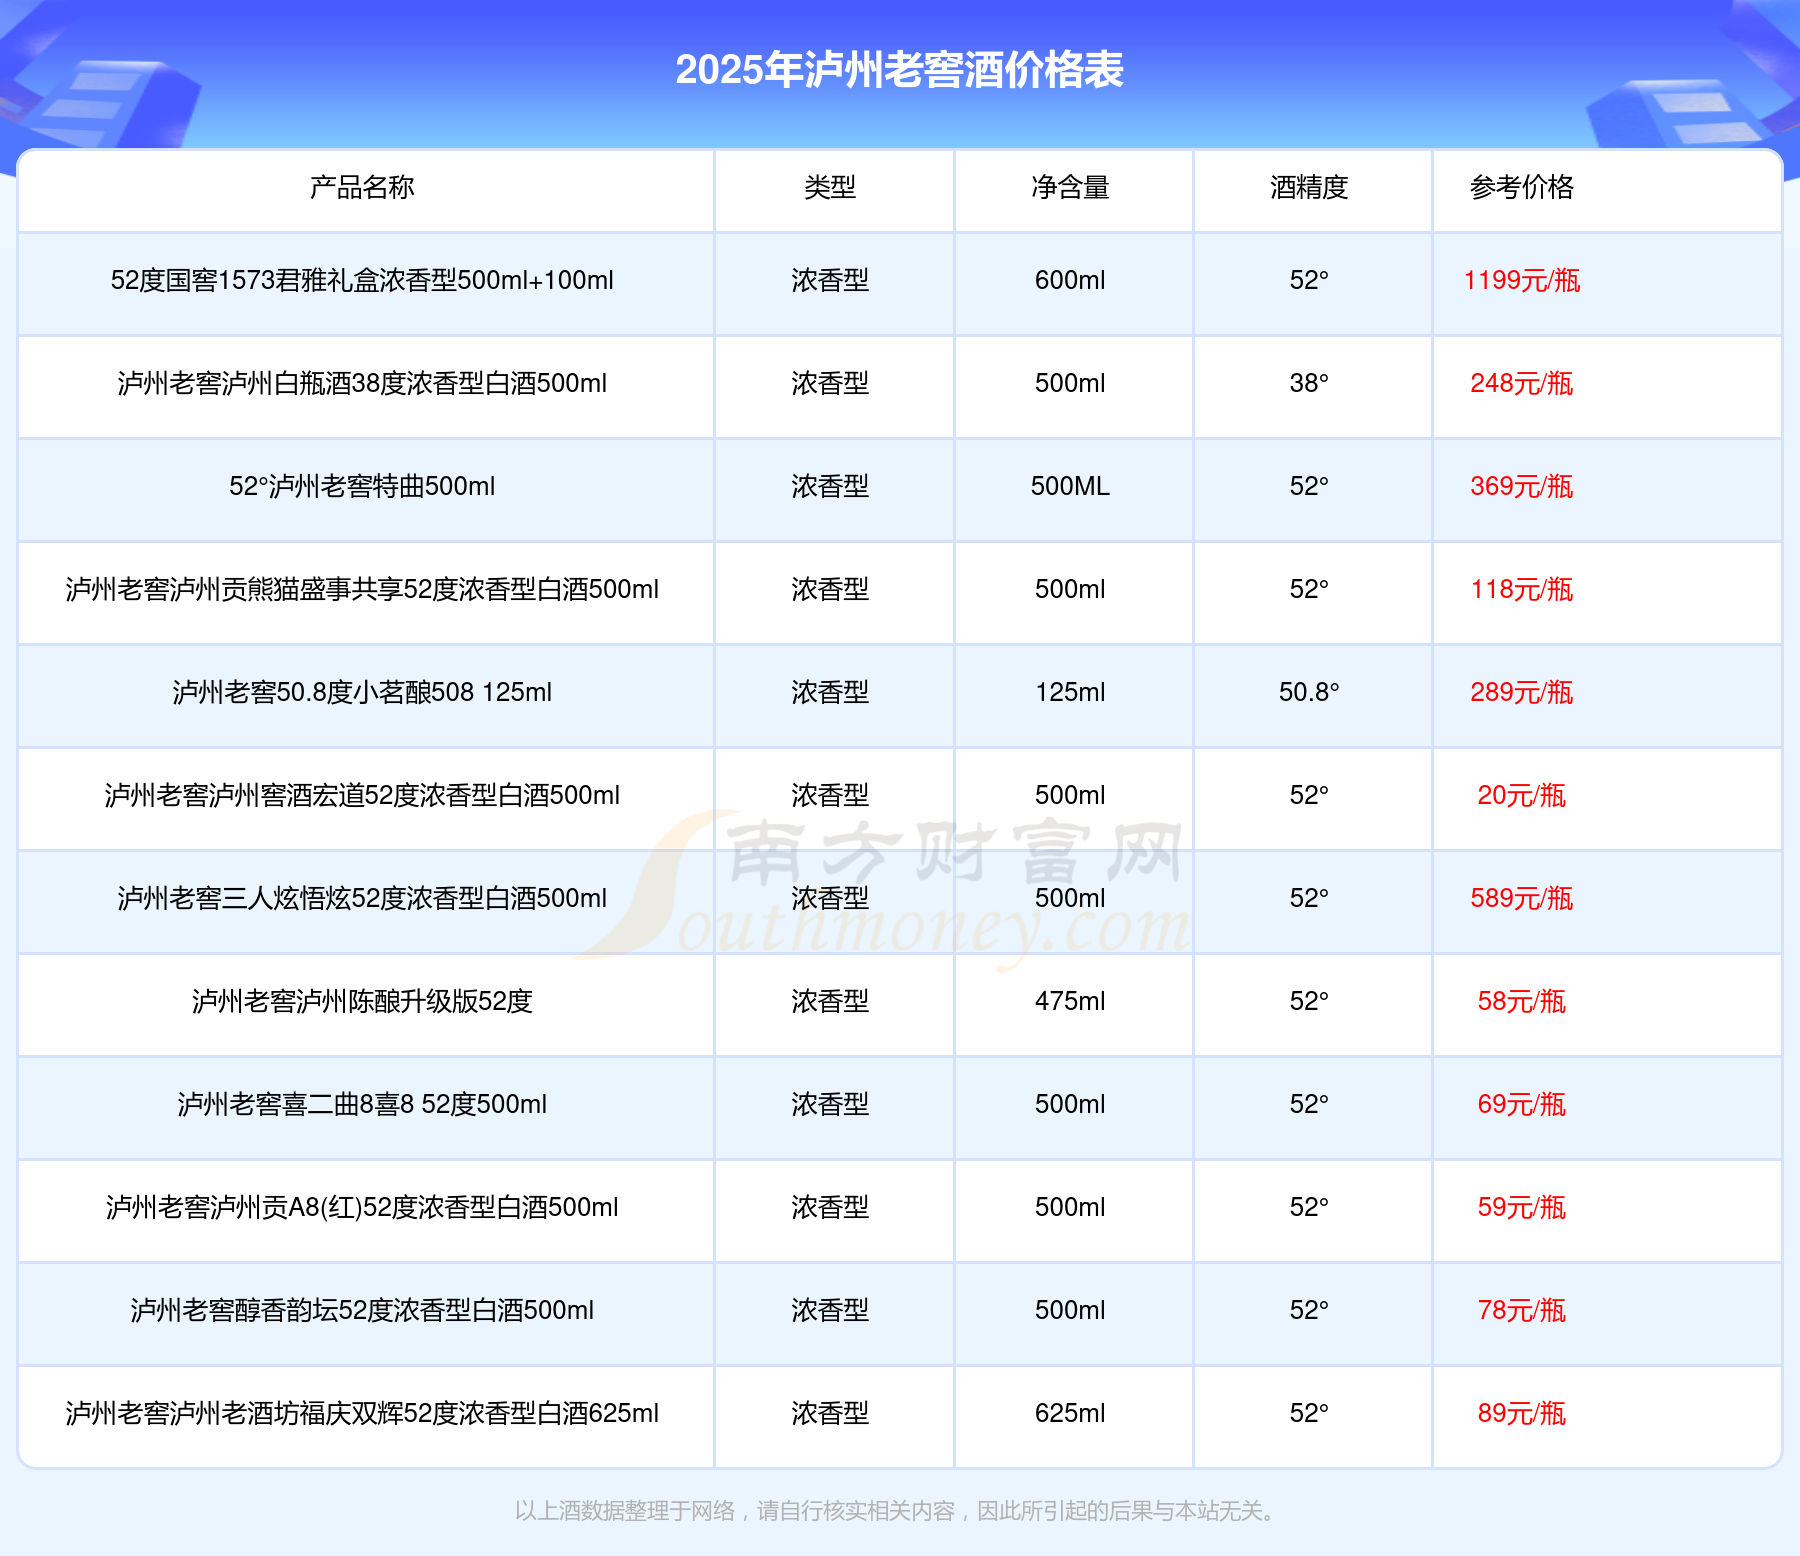This screenshot has height=1556, width=1800.
Task: Select the 泸州贡熊猫盛事共享 product name
Action: click(x=362, y=589)
